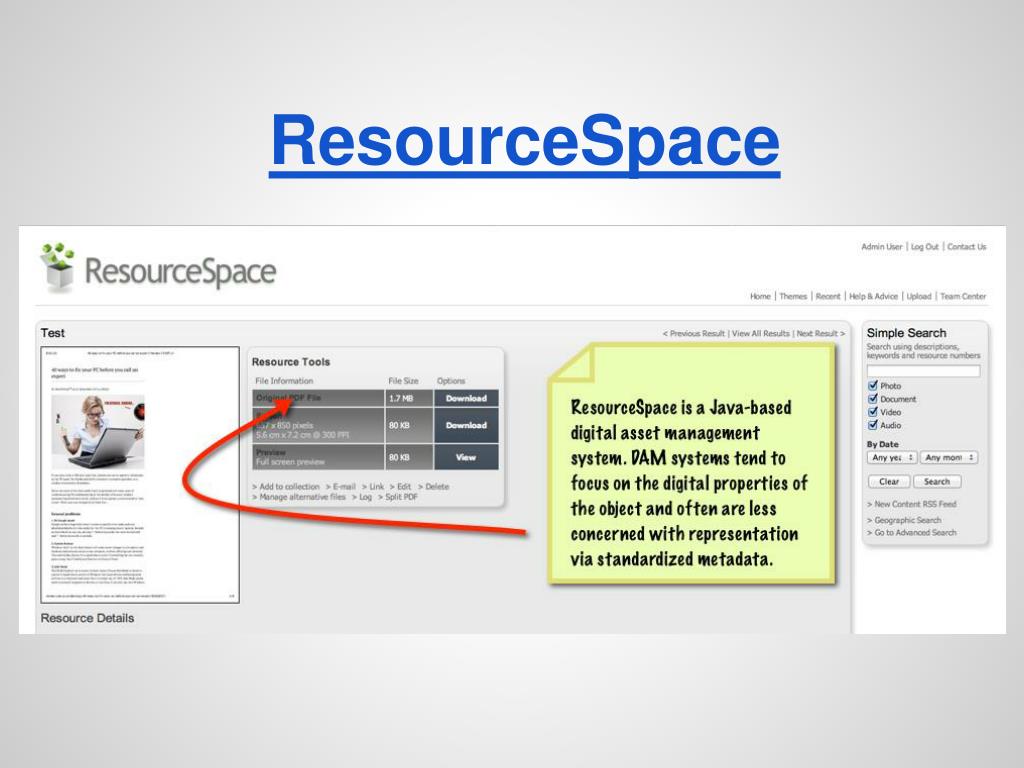The width and height of the screenshot is (1024, 768).
Task: Click the Simple Search heading
Action: click(906, 333)
